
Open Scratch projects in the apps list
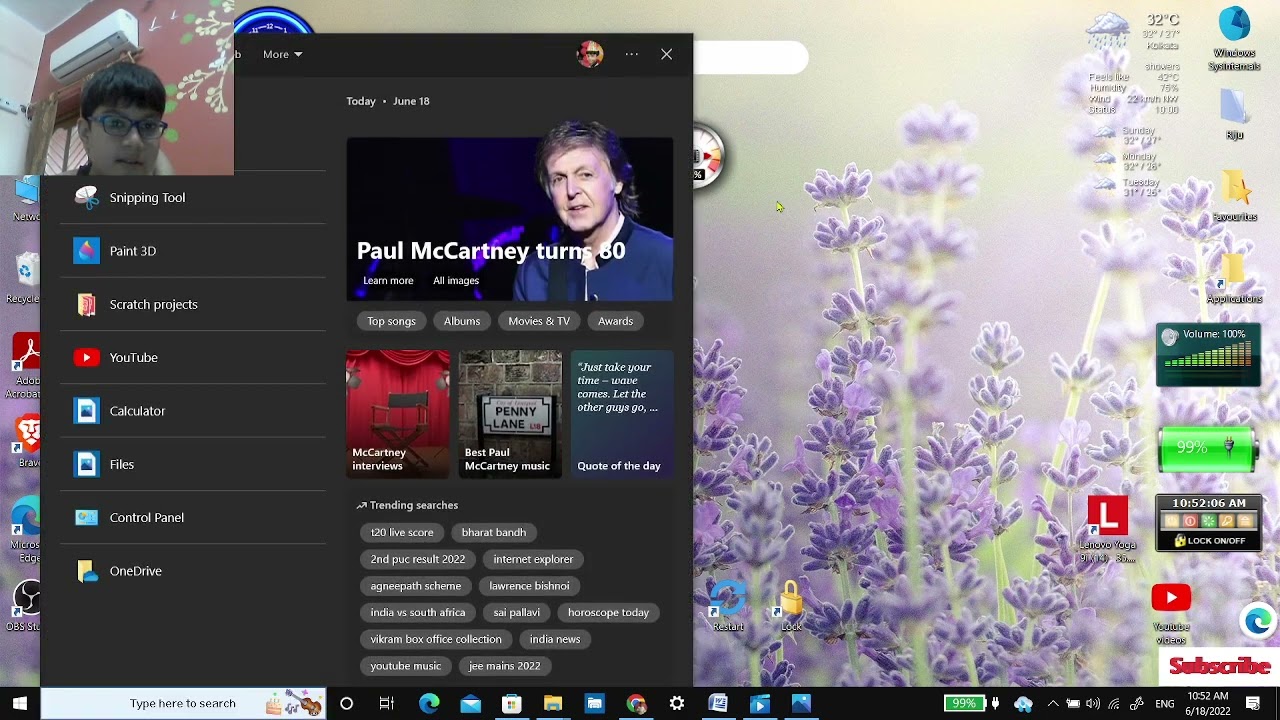193,304
